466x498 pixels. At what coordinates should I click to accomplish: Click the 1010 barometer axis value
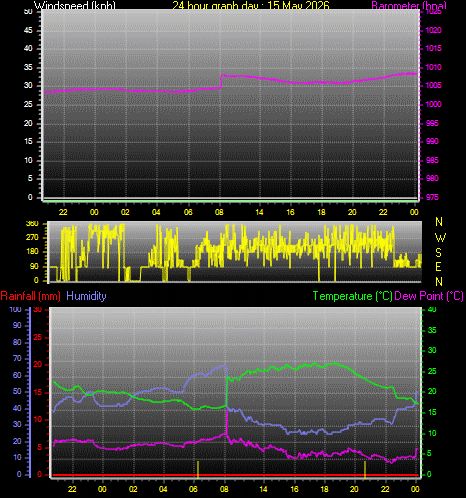pyautogui.click(x=433, y=67)
